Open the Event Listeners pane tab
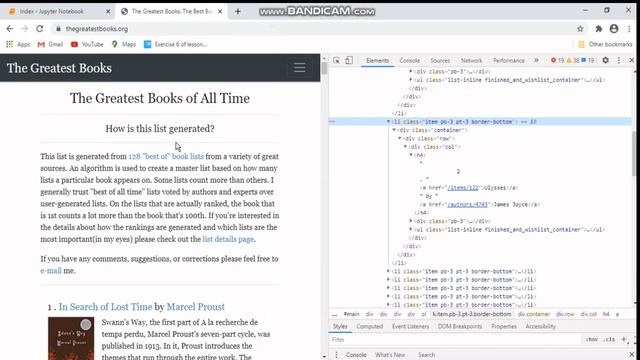 (410, 327)
